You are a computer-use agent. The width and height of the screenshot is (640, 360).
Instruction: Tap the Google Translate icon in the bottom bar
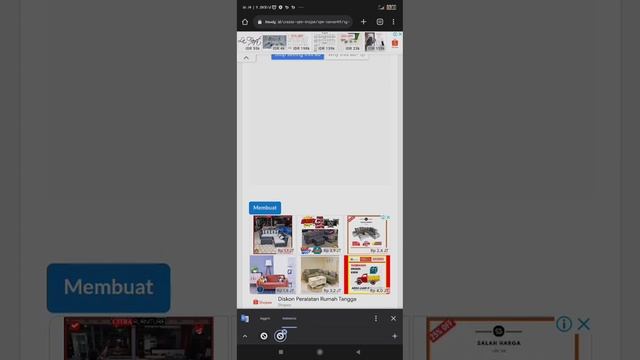point(245,318)
